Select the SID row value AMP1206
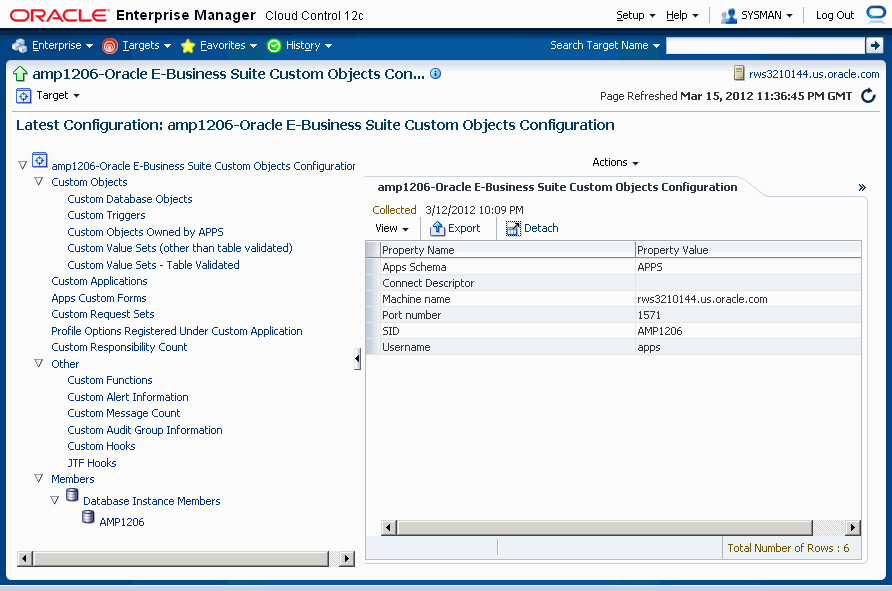The width and height of the screenshot is (892, 591). [x=659, y=331]
